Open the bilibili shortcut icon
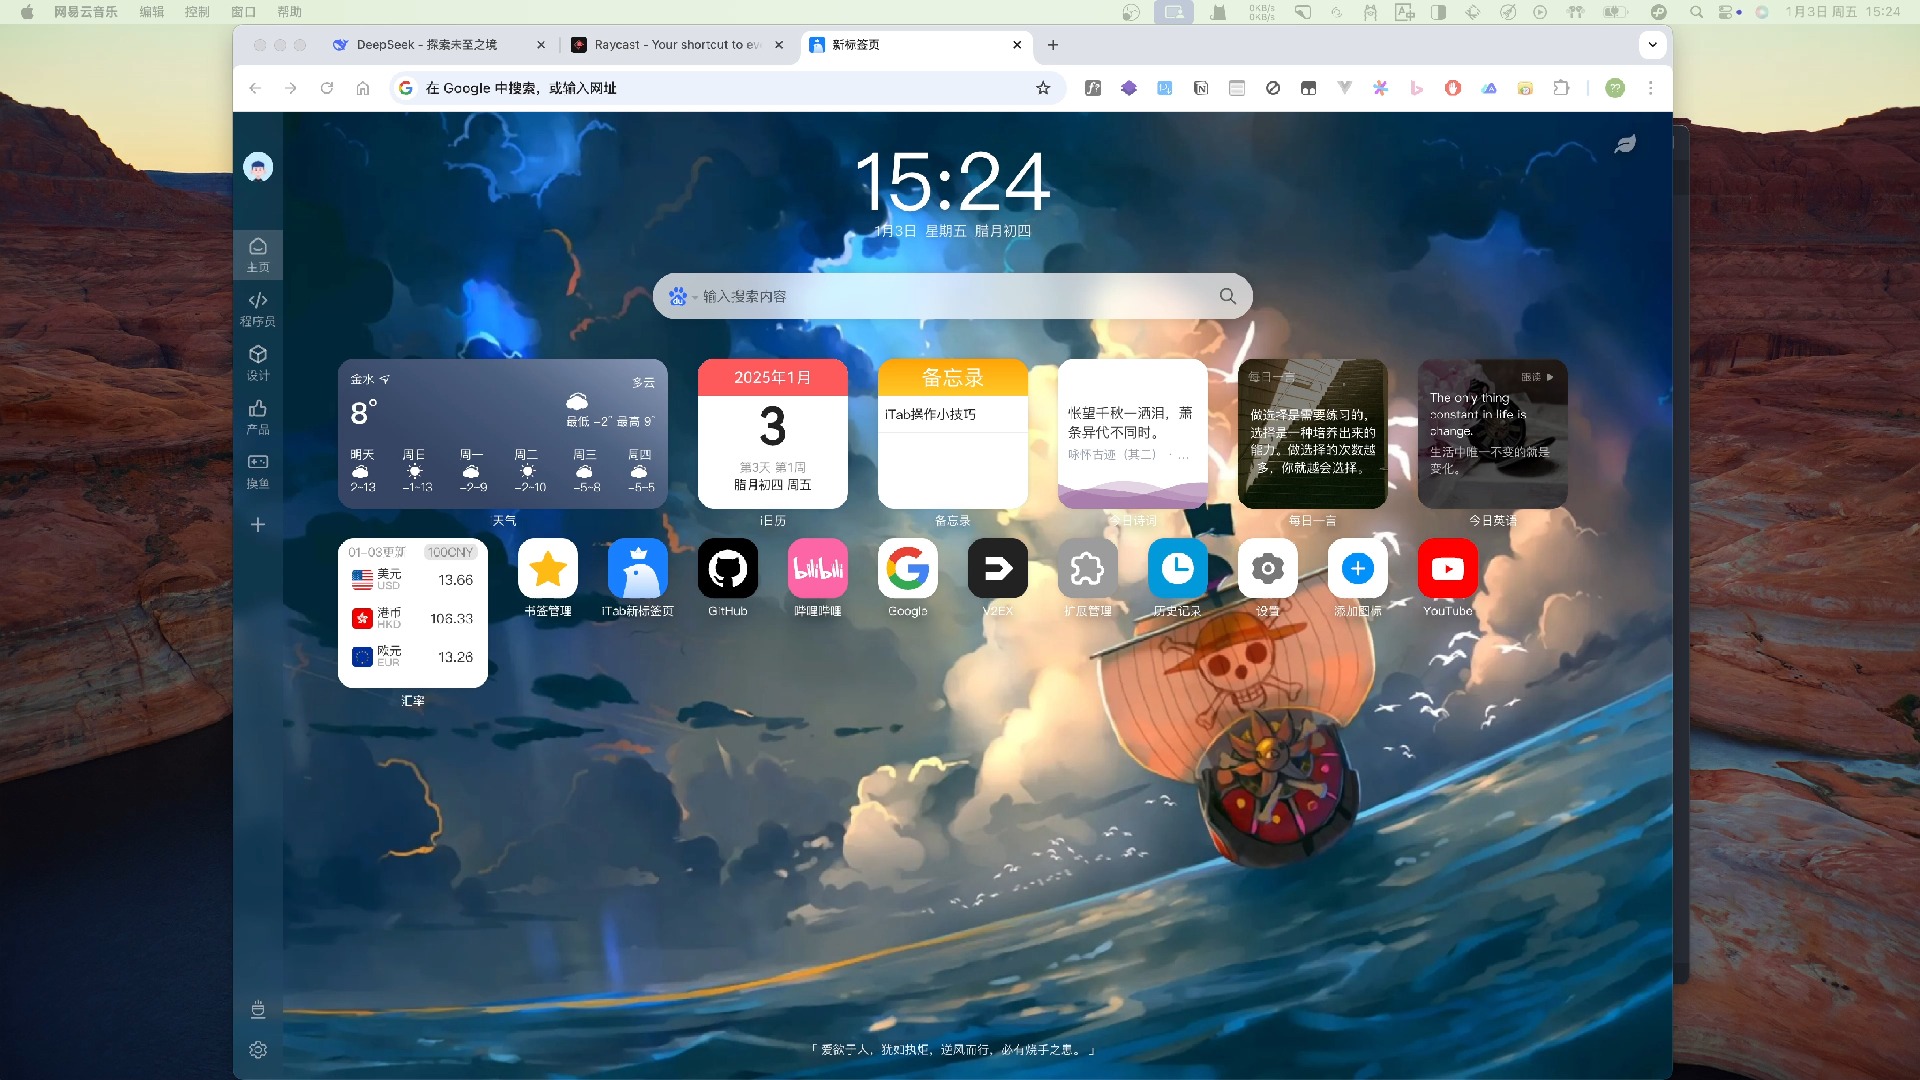This screenshot has width=1920, height=1080. pyautogui.click(x=818, y=568)
